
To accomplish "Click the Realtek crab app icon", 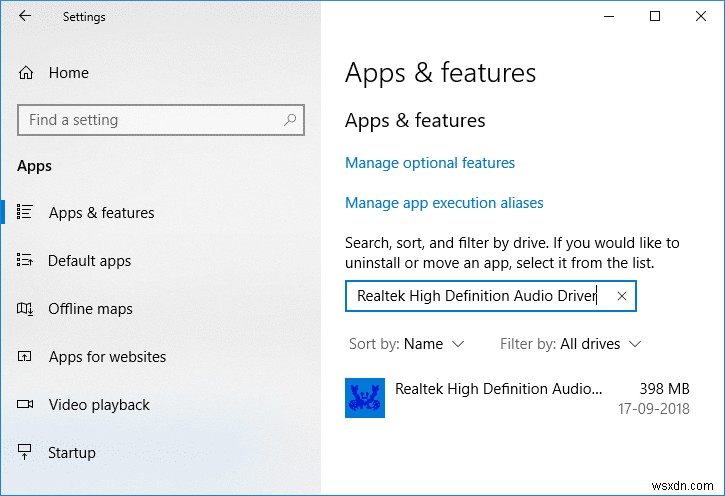I will click(364, 398).
